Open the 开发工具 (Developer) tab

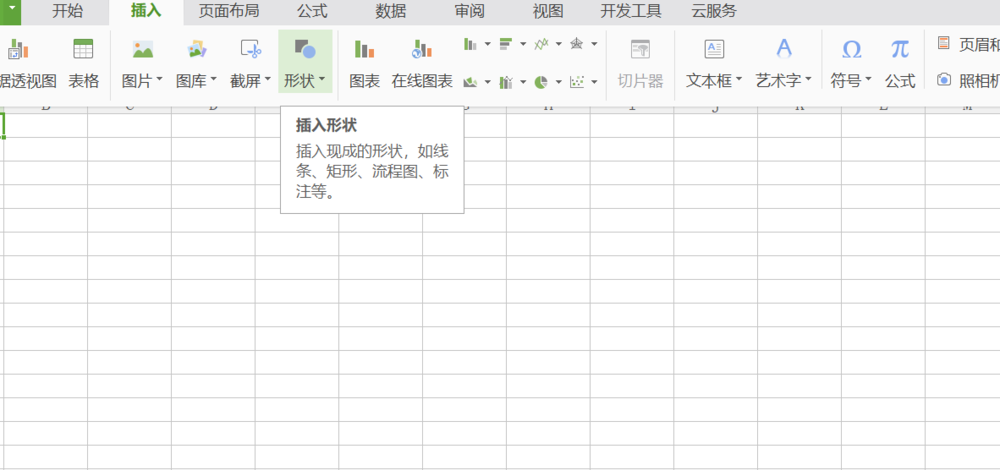coord(631,11)
